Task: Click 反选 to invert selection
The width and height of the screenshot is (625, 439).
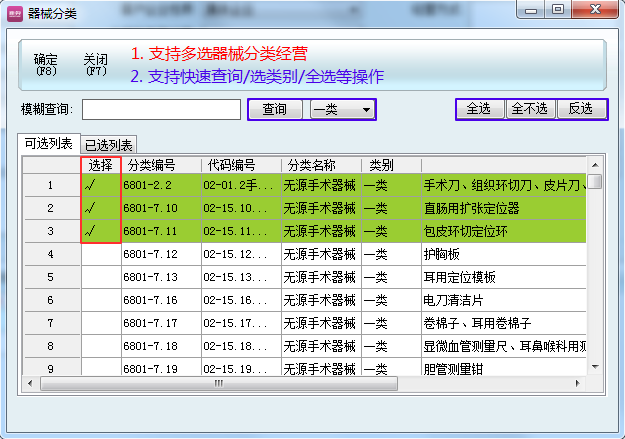Action: (580, 109)
